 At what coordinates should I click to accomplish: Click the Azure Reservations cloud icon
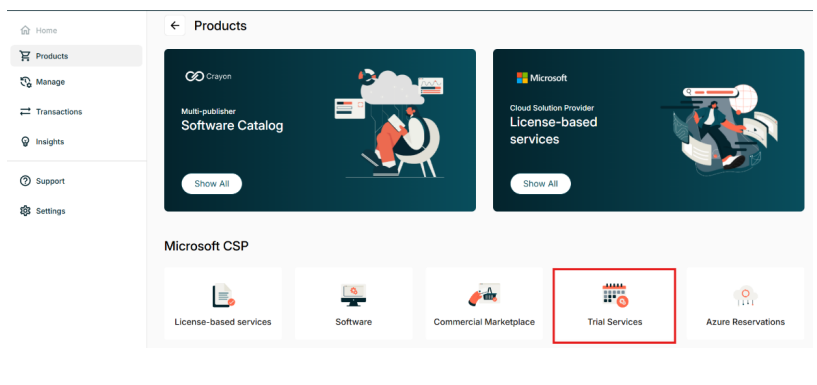pos(745,295)
